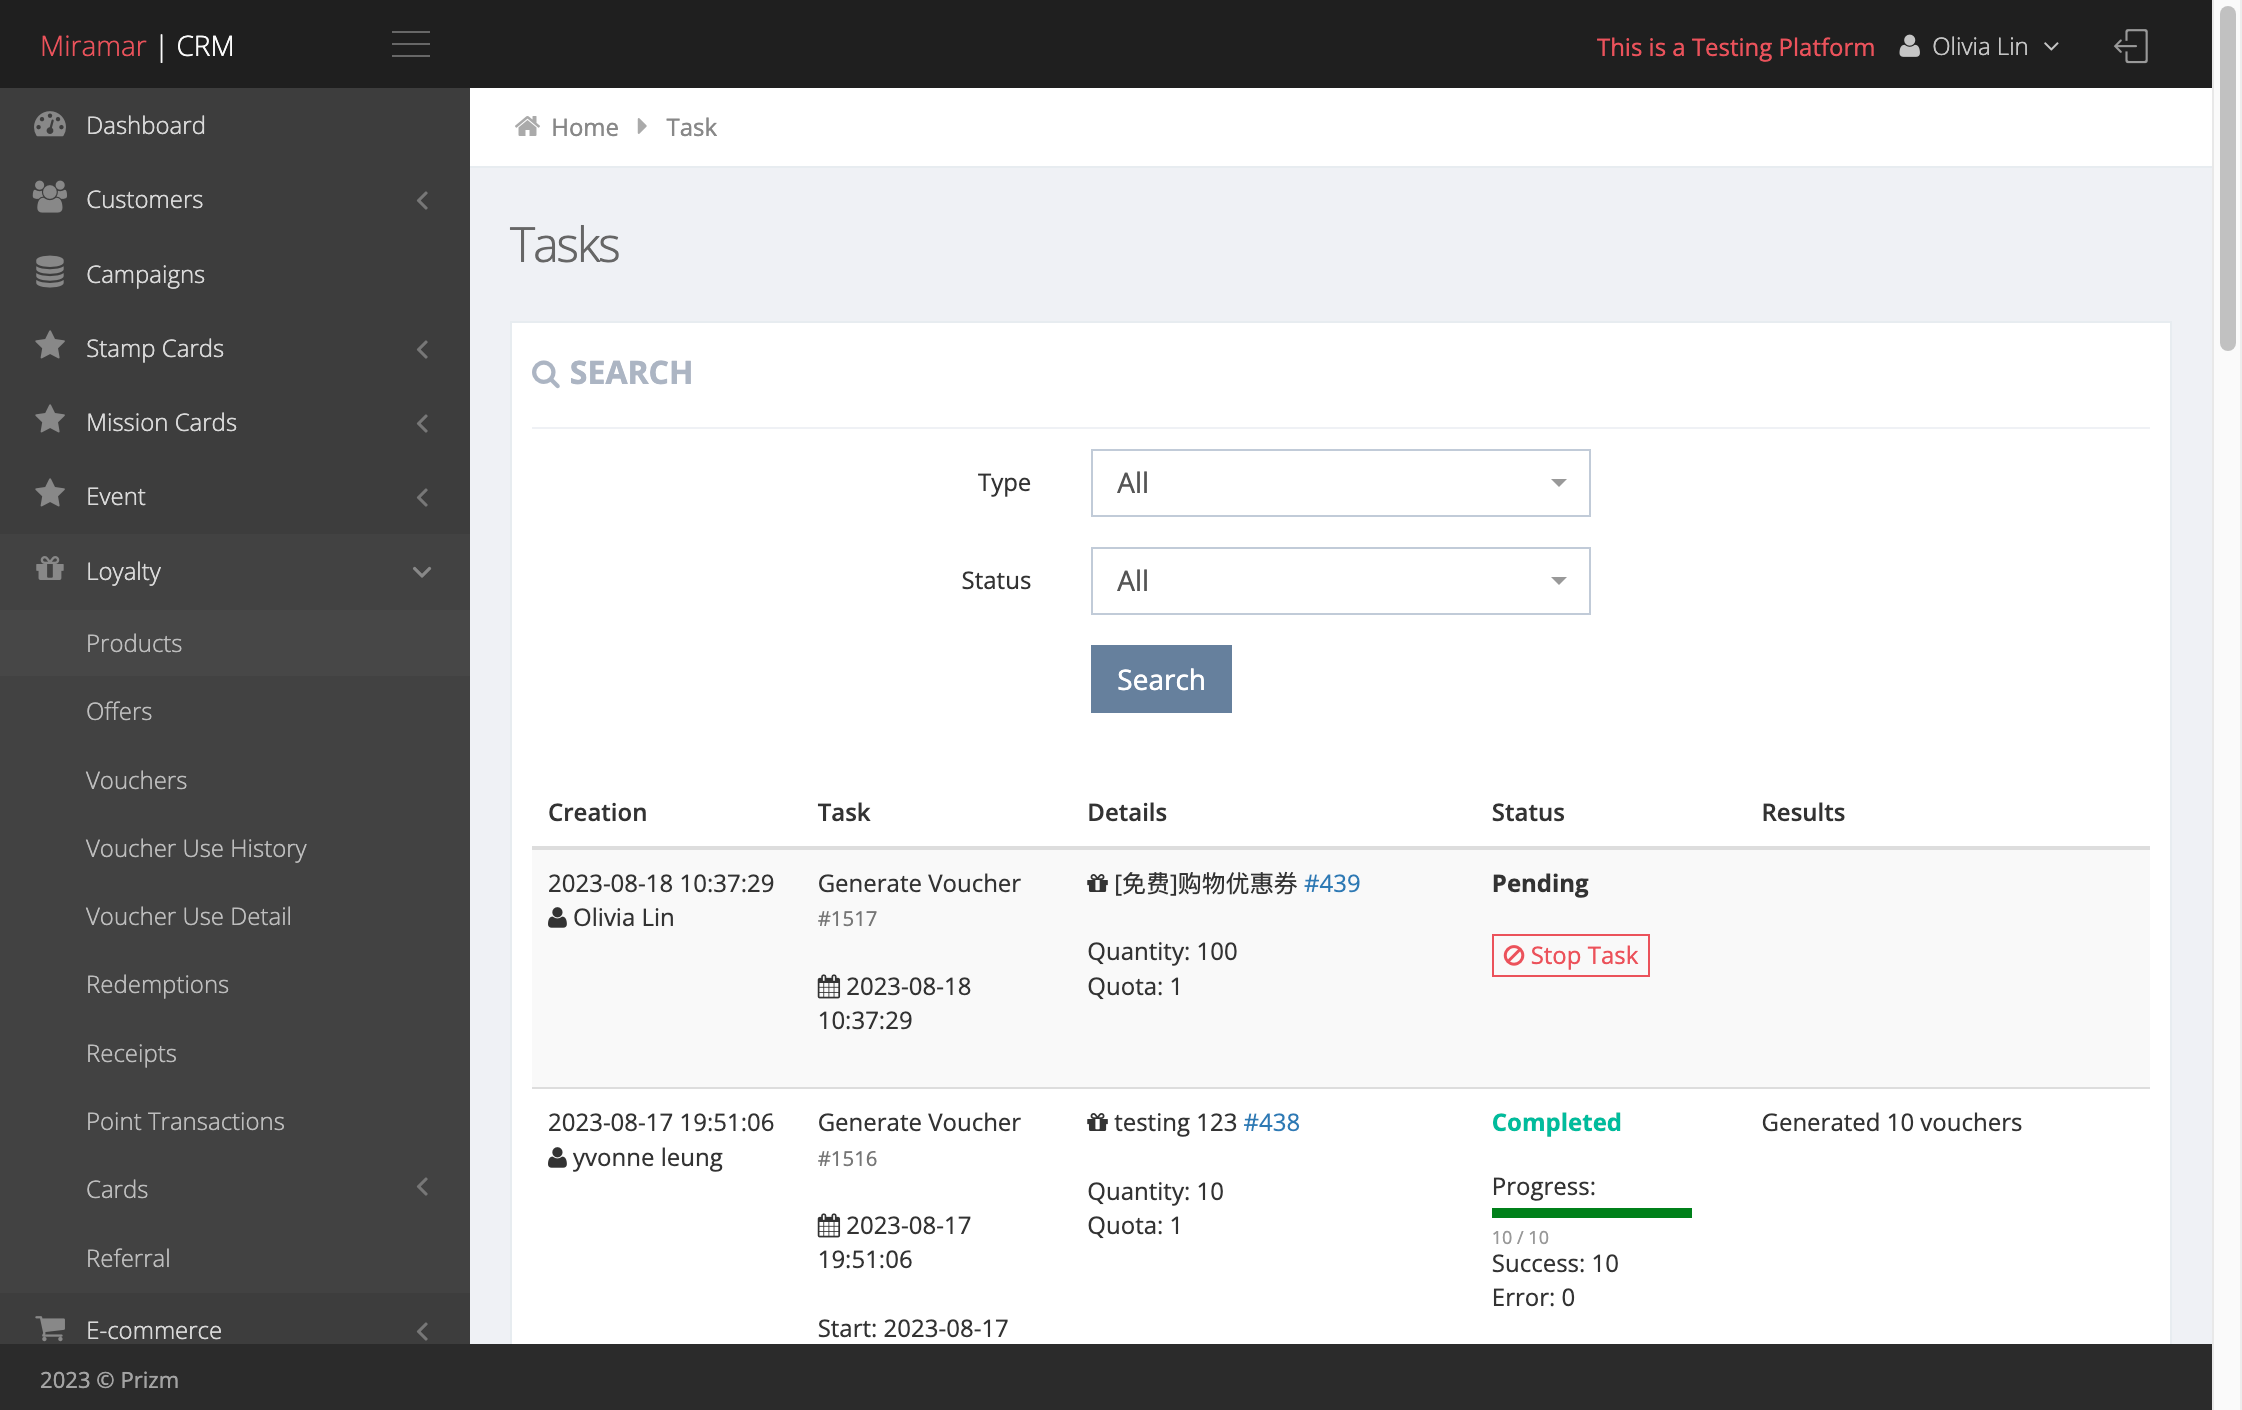
Task: Click gift icon next to testing 123
Action: point(1097,1123)
